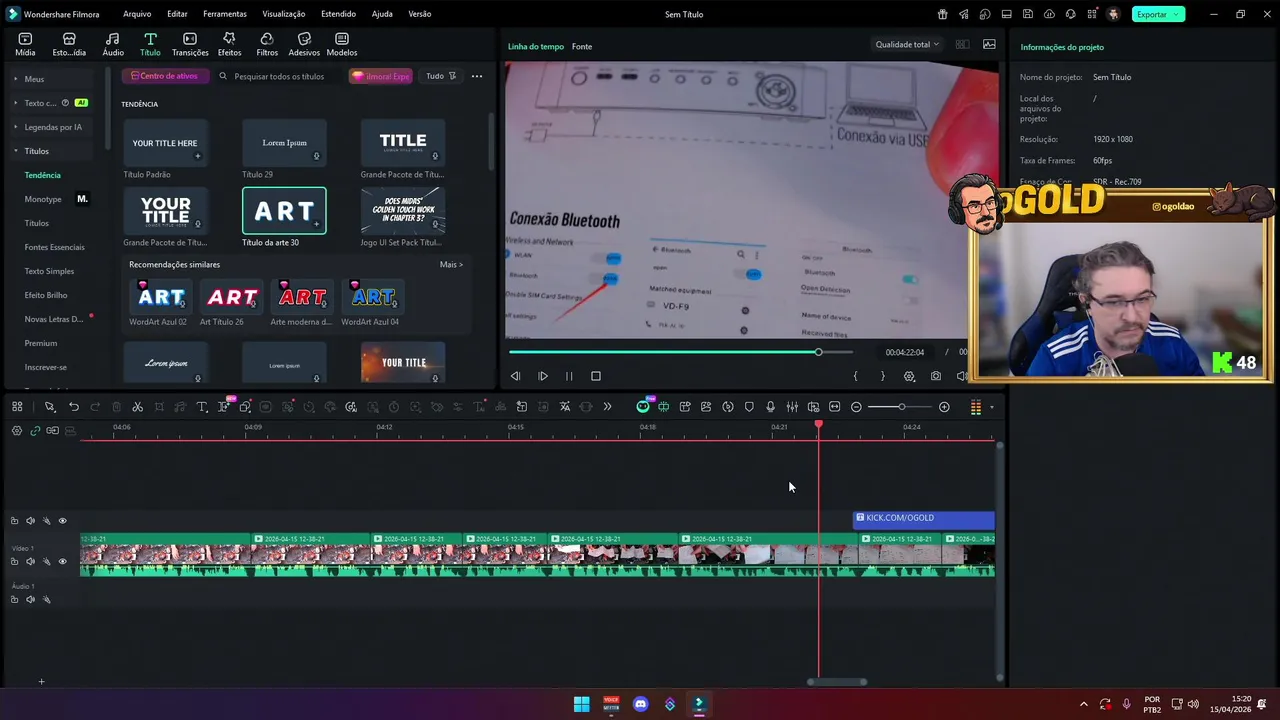
Task: Open the Transições tab
Action: point(190,44)
